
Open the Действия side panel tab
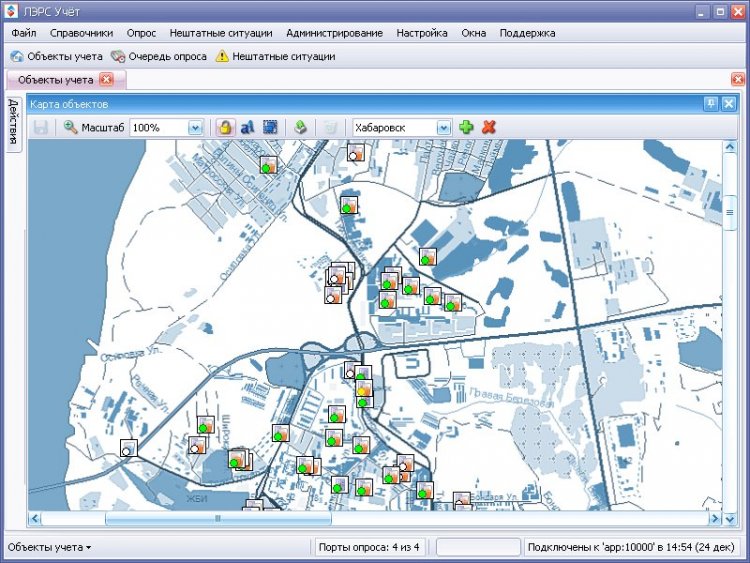[x=13, y=122]
